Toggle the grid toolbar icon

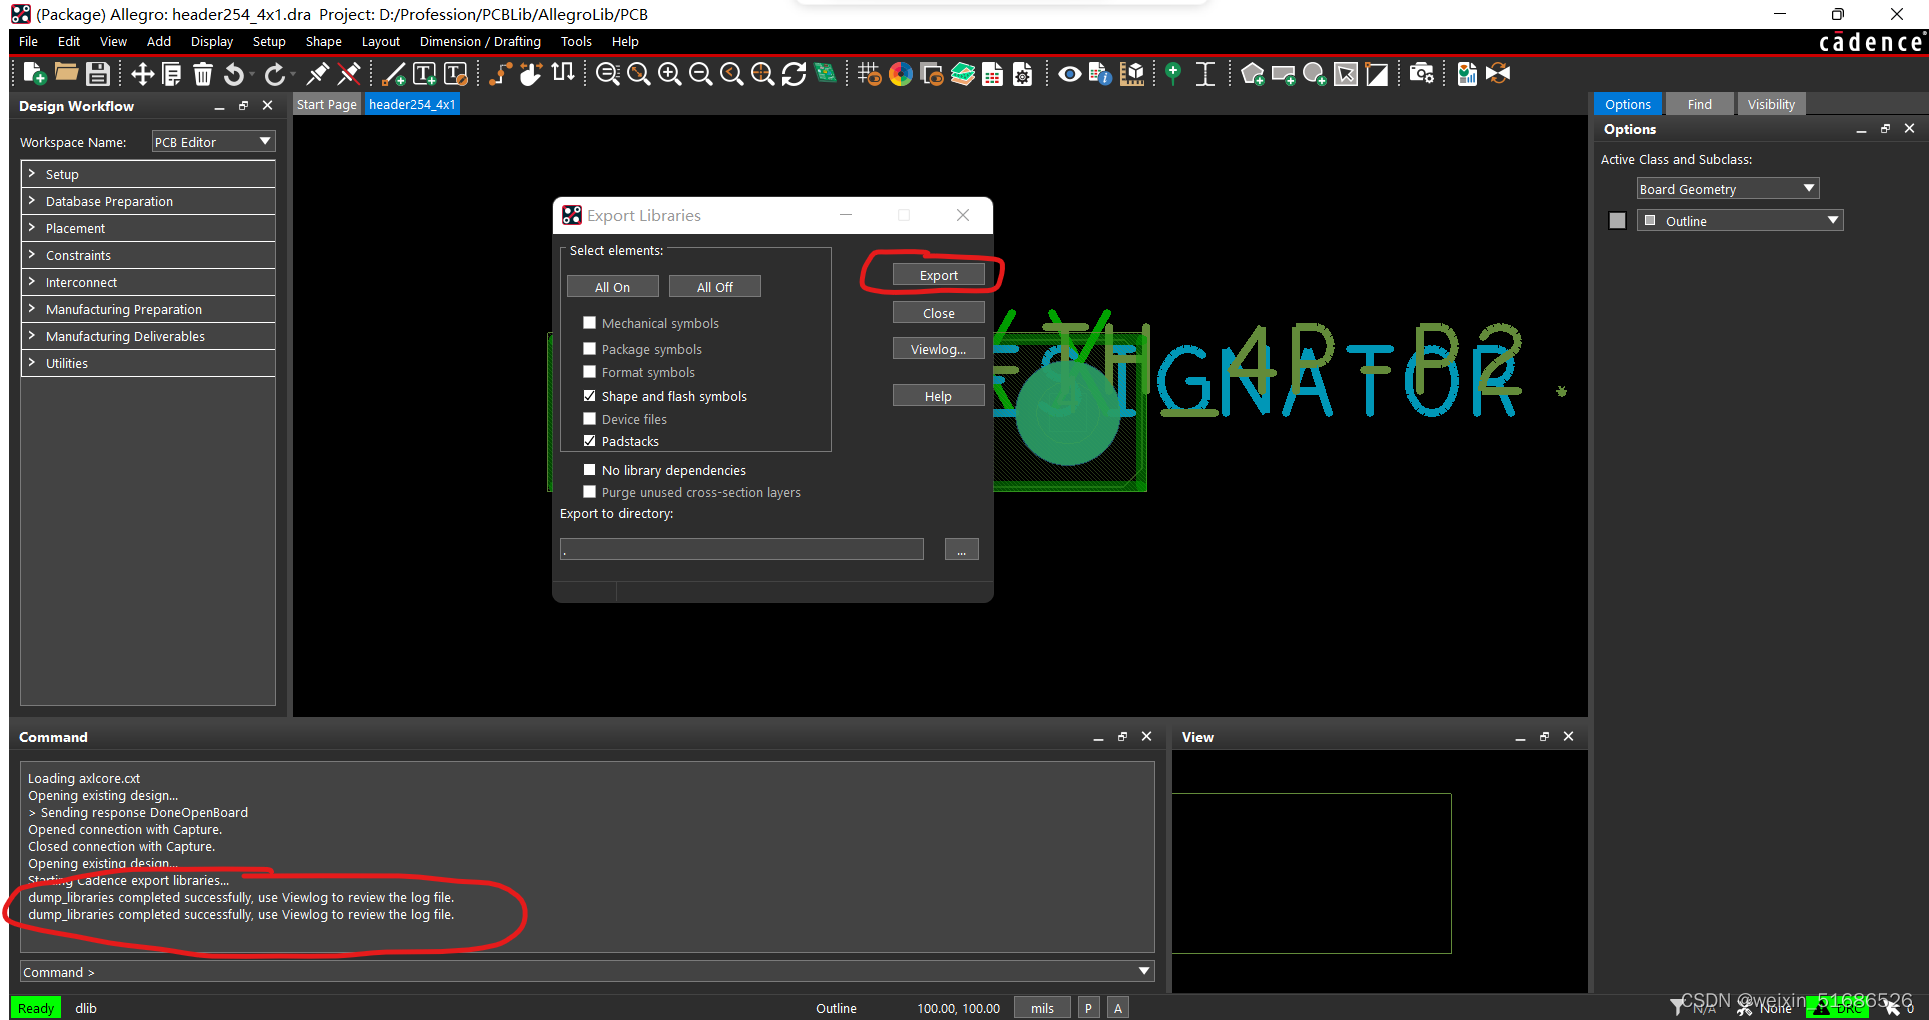(x=869, y=74)
